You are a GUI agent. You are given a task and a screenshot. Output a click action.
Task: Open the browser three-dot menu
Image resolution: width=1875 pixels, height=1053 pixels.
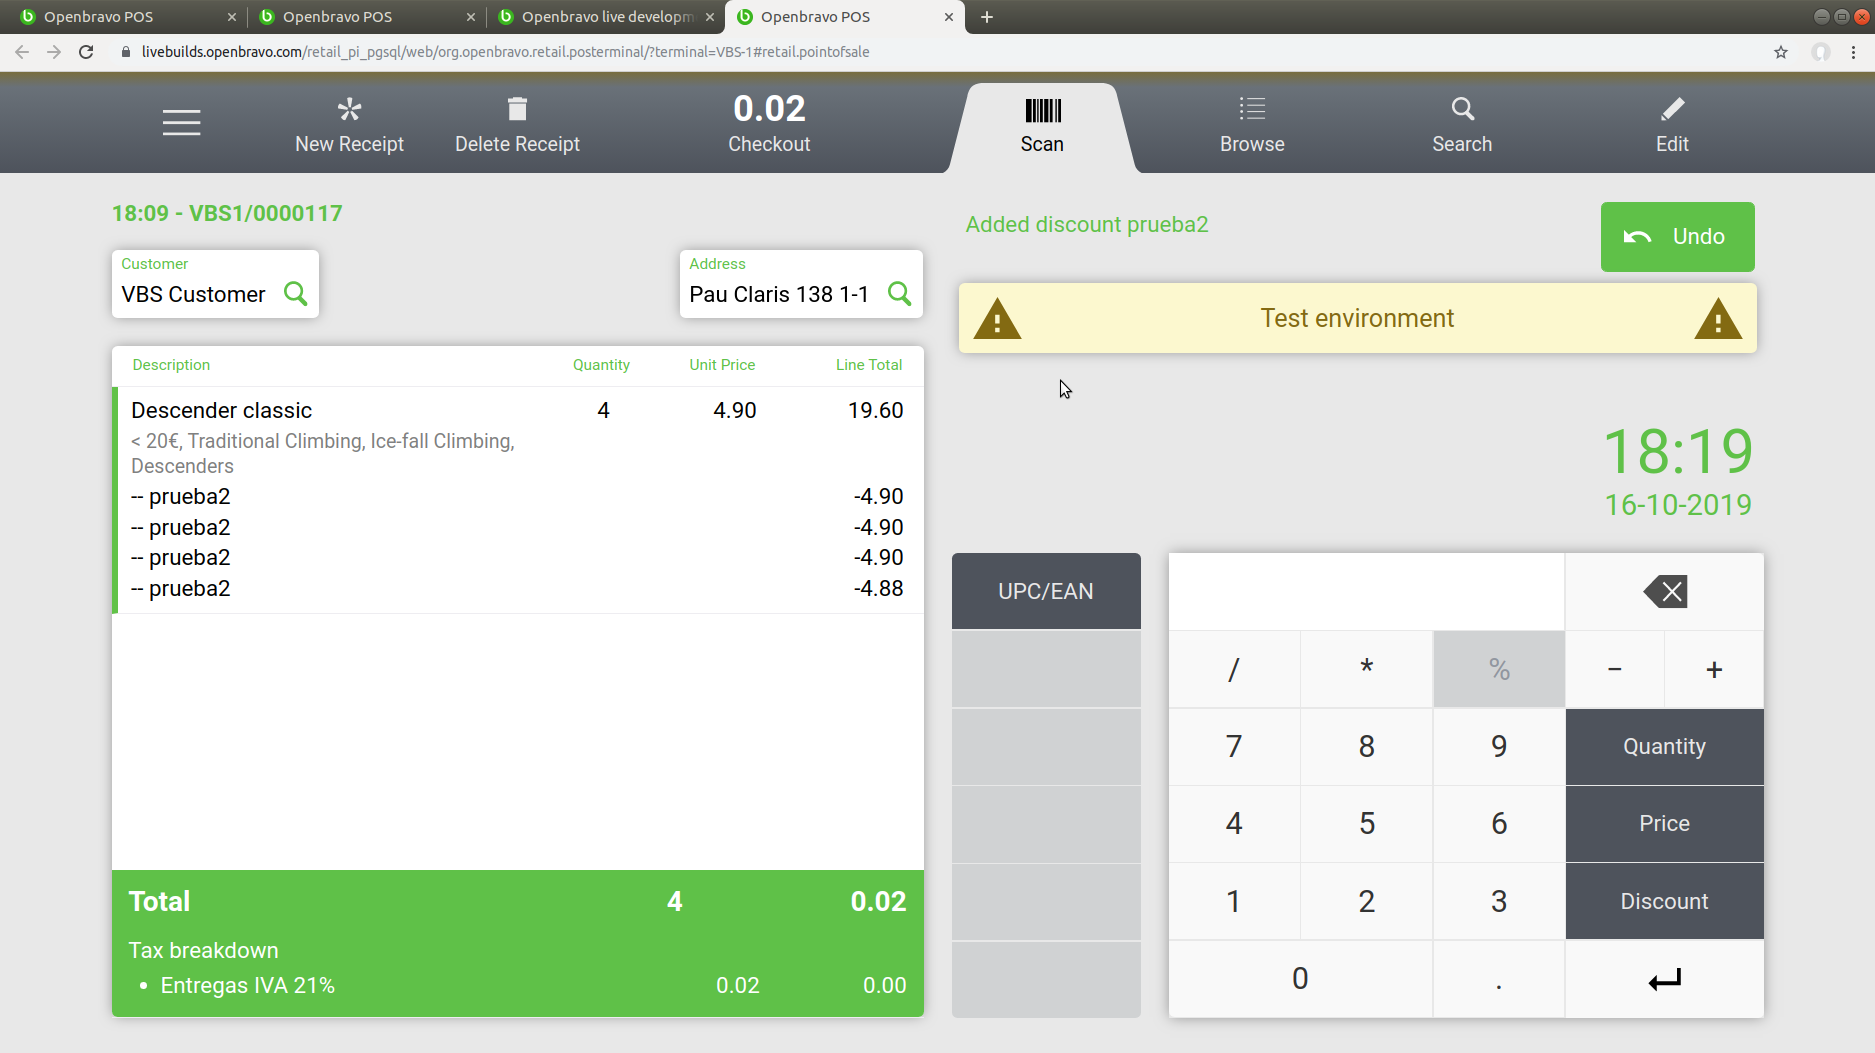click(1853, 52)
